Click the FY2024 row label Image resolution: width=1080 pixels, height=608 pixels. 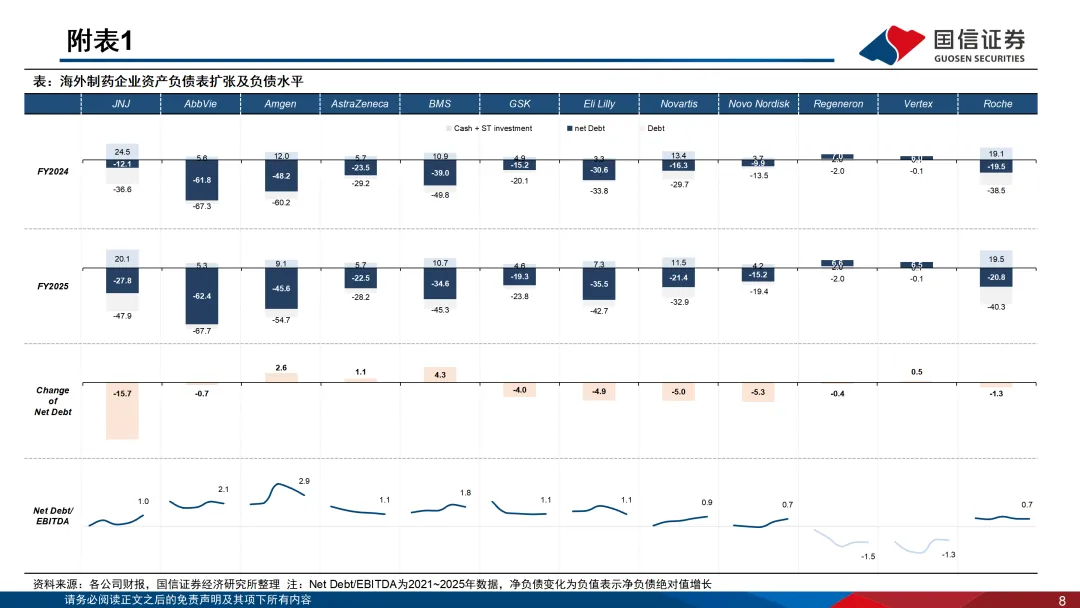53,171
